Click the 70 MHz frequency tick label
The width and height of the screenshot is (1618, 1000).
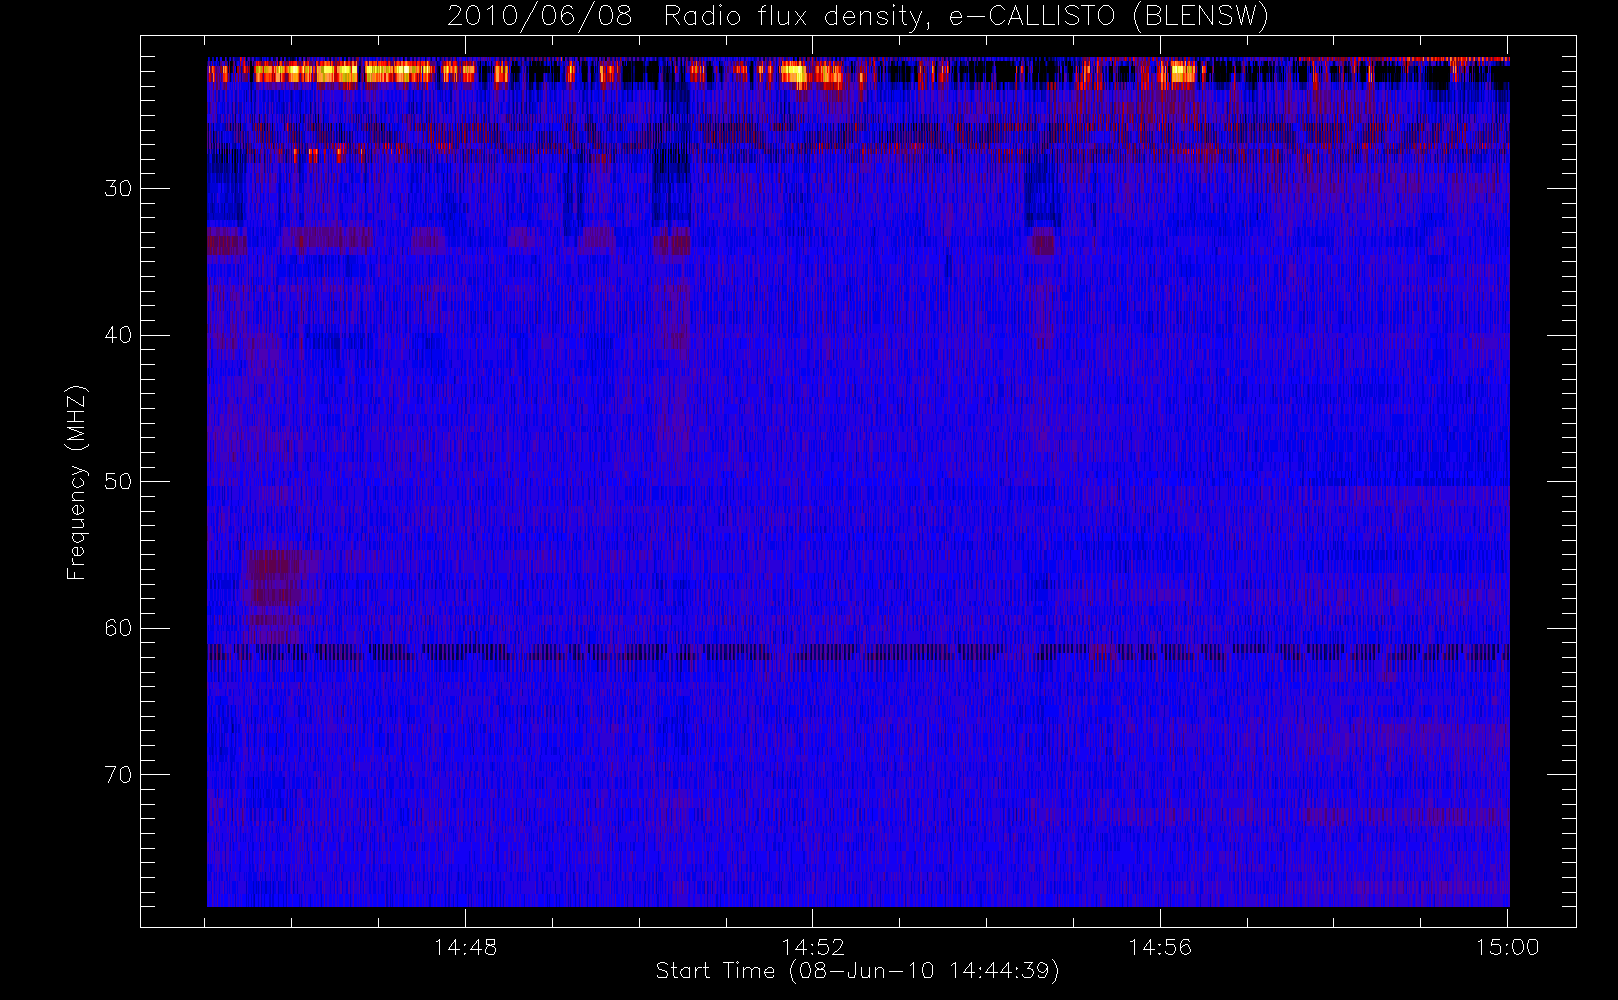click(118, 774)
